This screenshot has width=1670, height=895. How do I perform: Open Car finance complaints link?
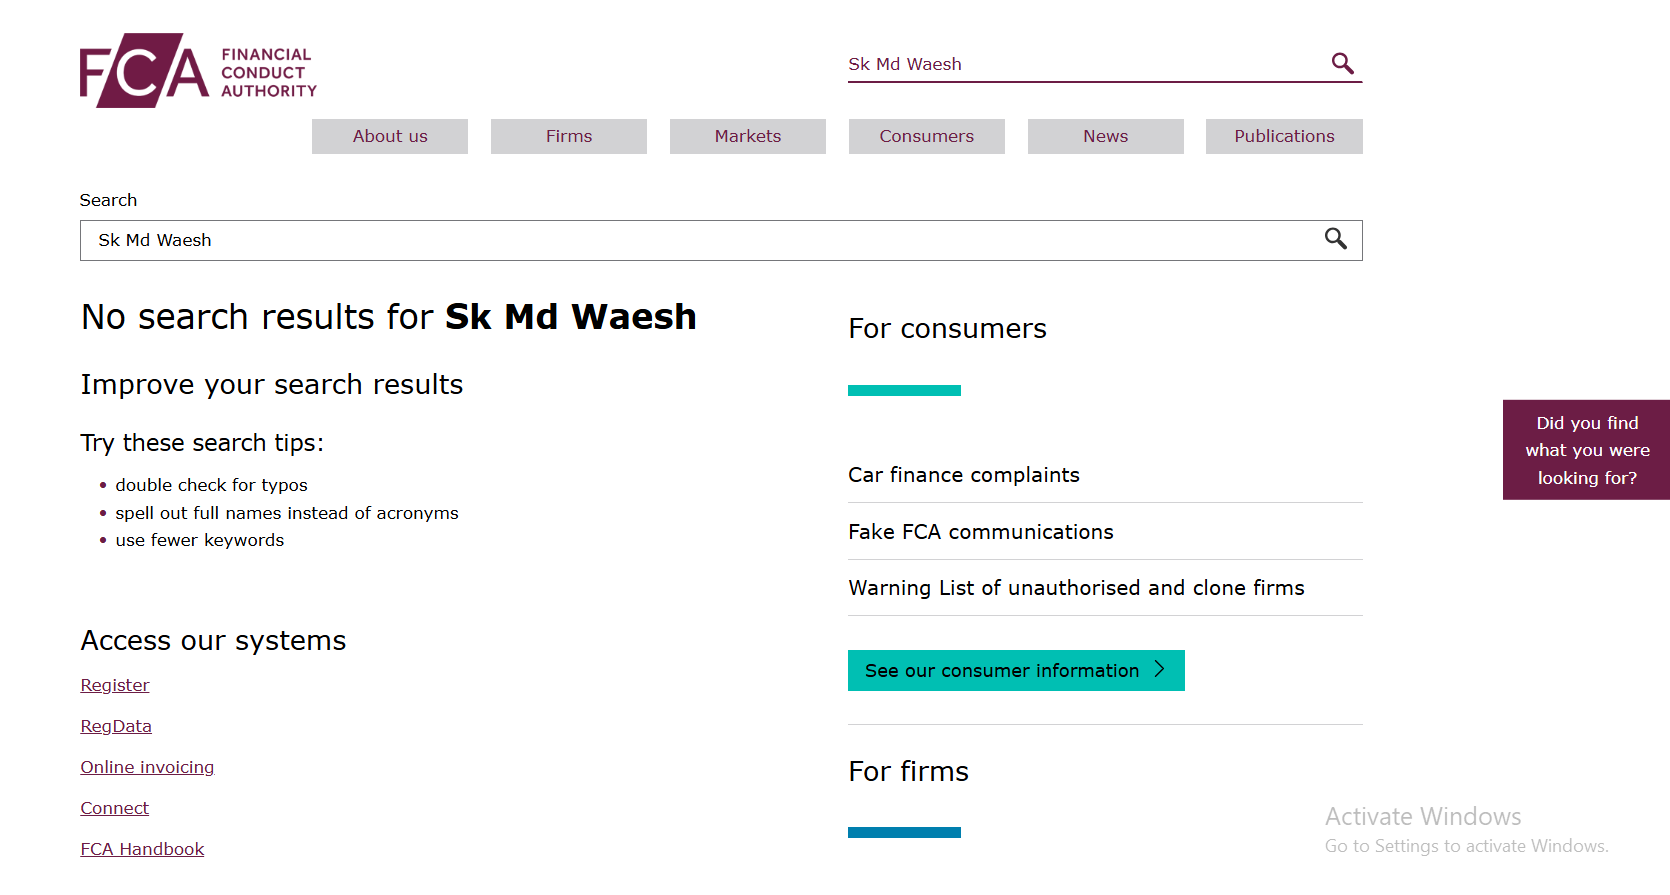964,475
